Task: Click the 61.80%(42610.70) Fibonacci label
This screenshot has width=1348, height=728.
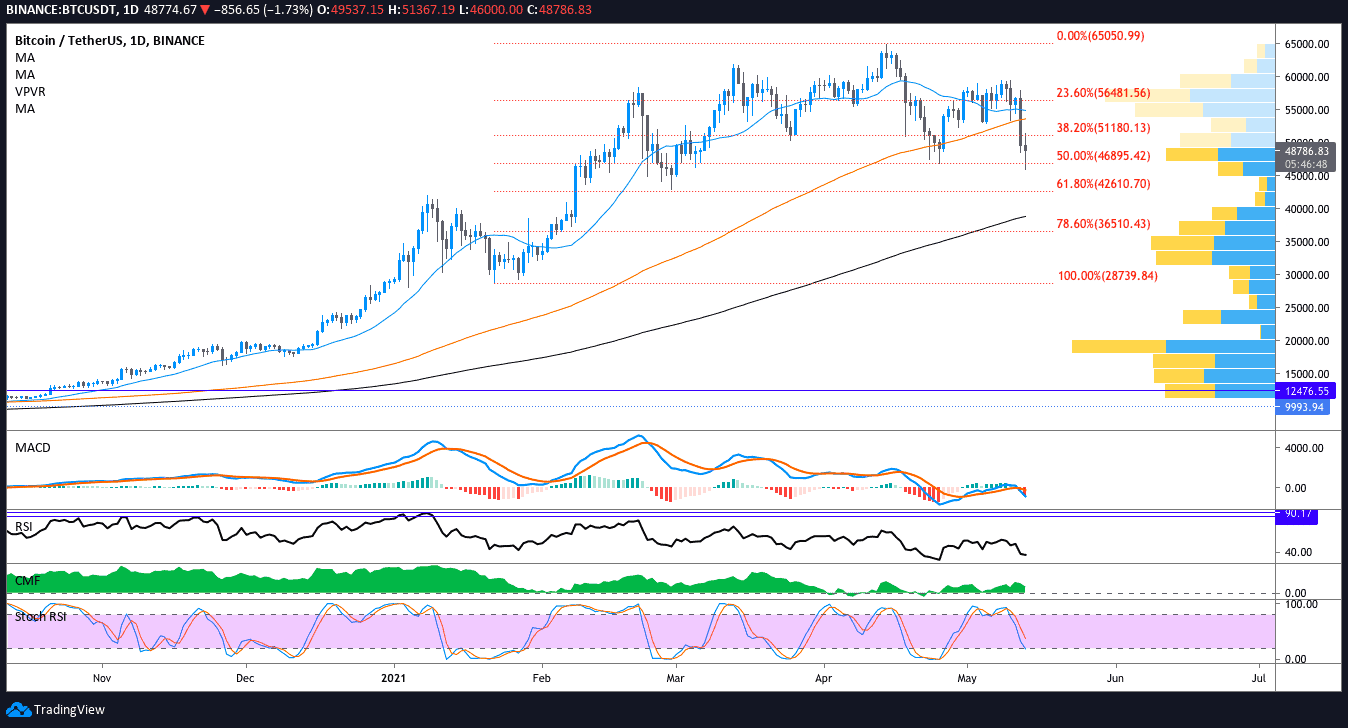Action: pyautogui.click(x=1103, y=185)
